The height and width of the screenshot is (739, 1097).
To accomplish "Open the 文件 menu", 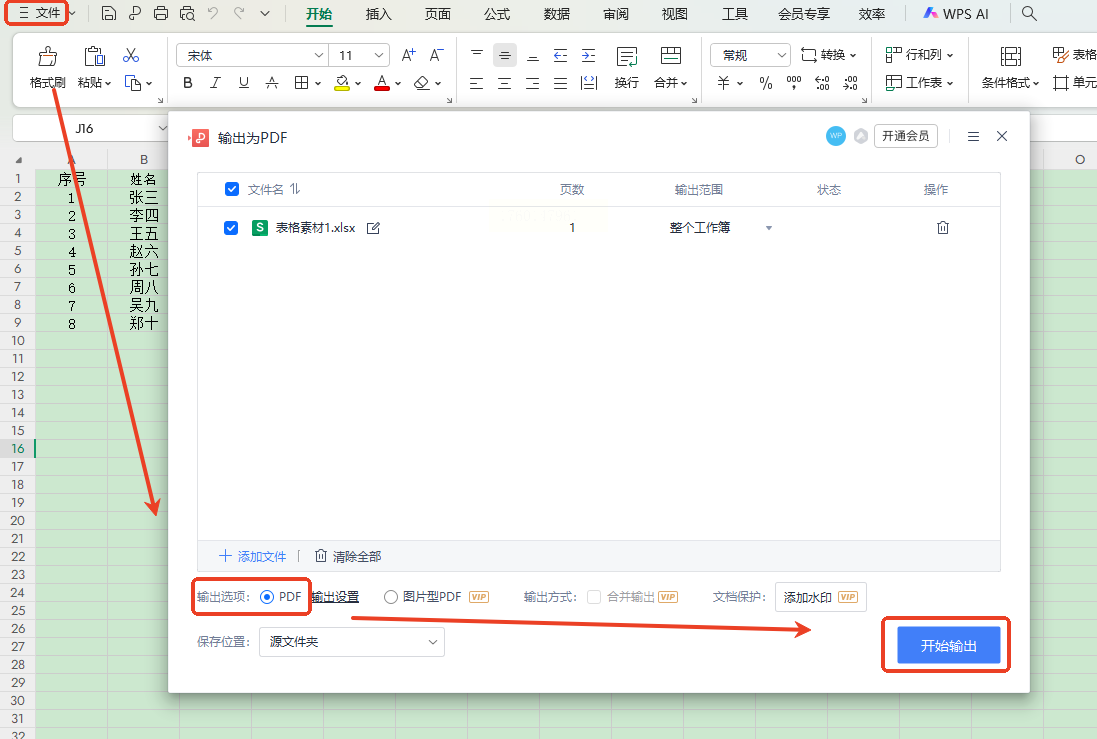I will click(41, 14).
